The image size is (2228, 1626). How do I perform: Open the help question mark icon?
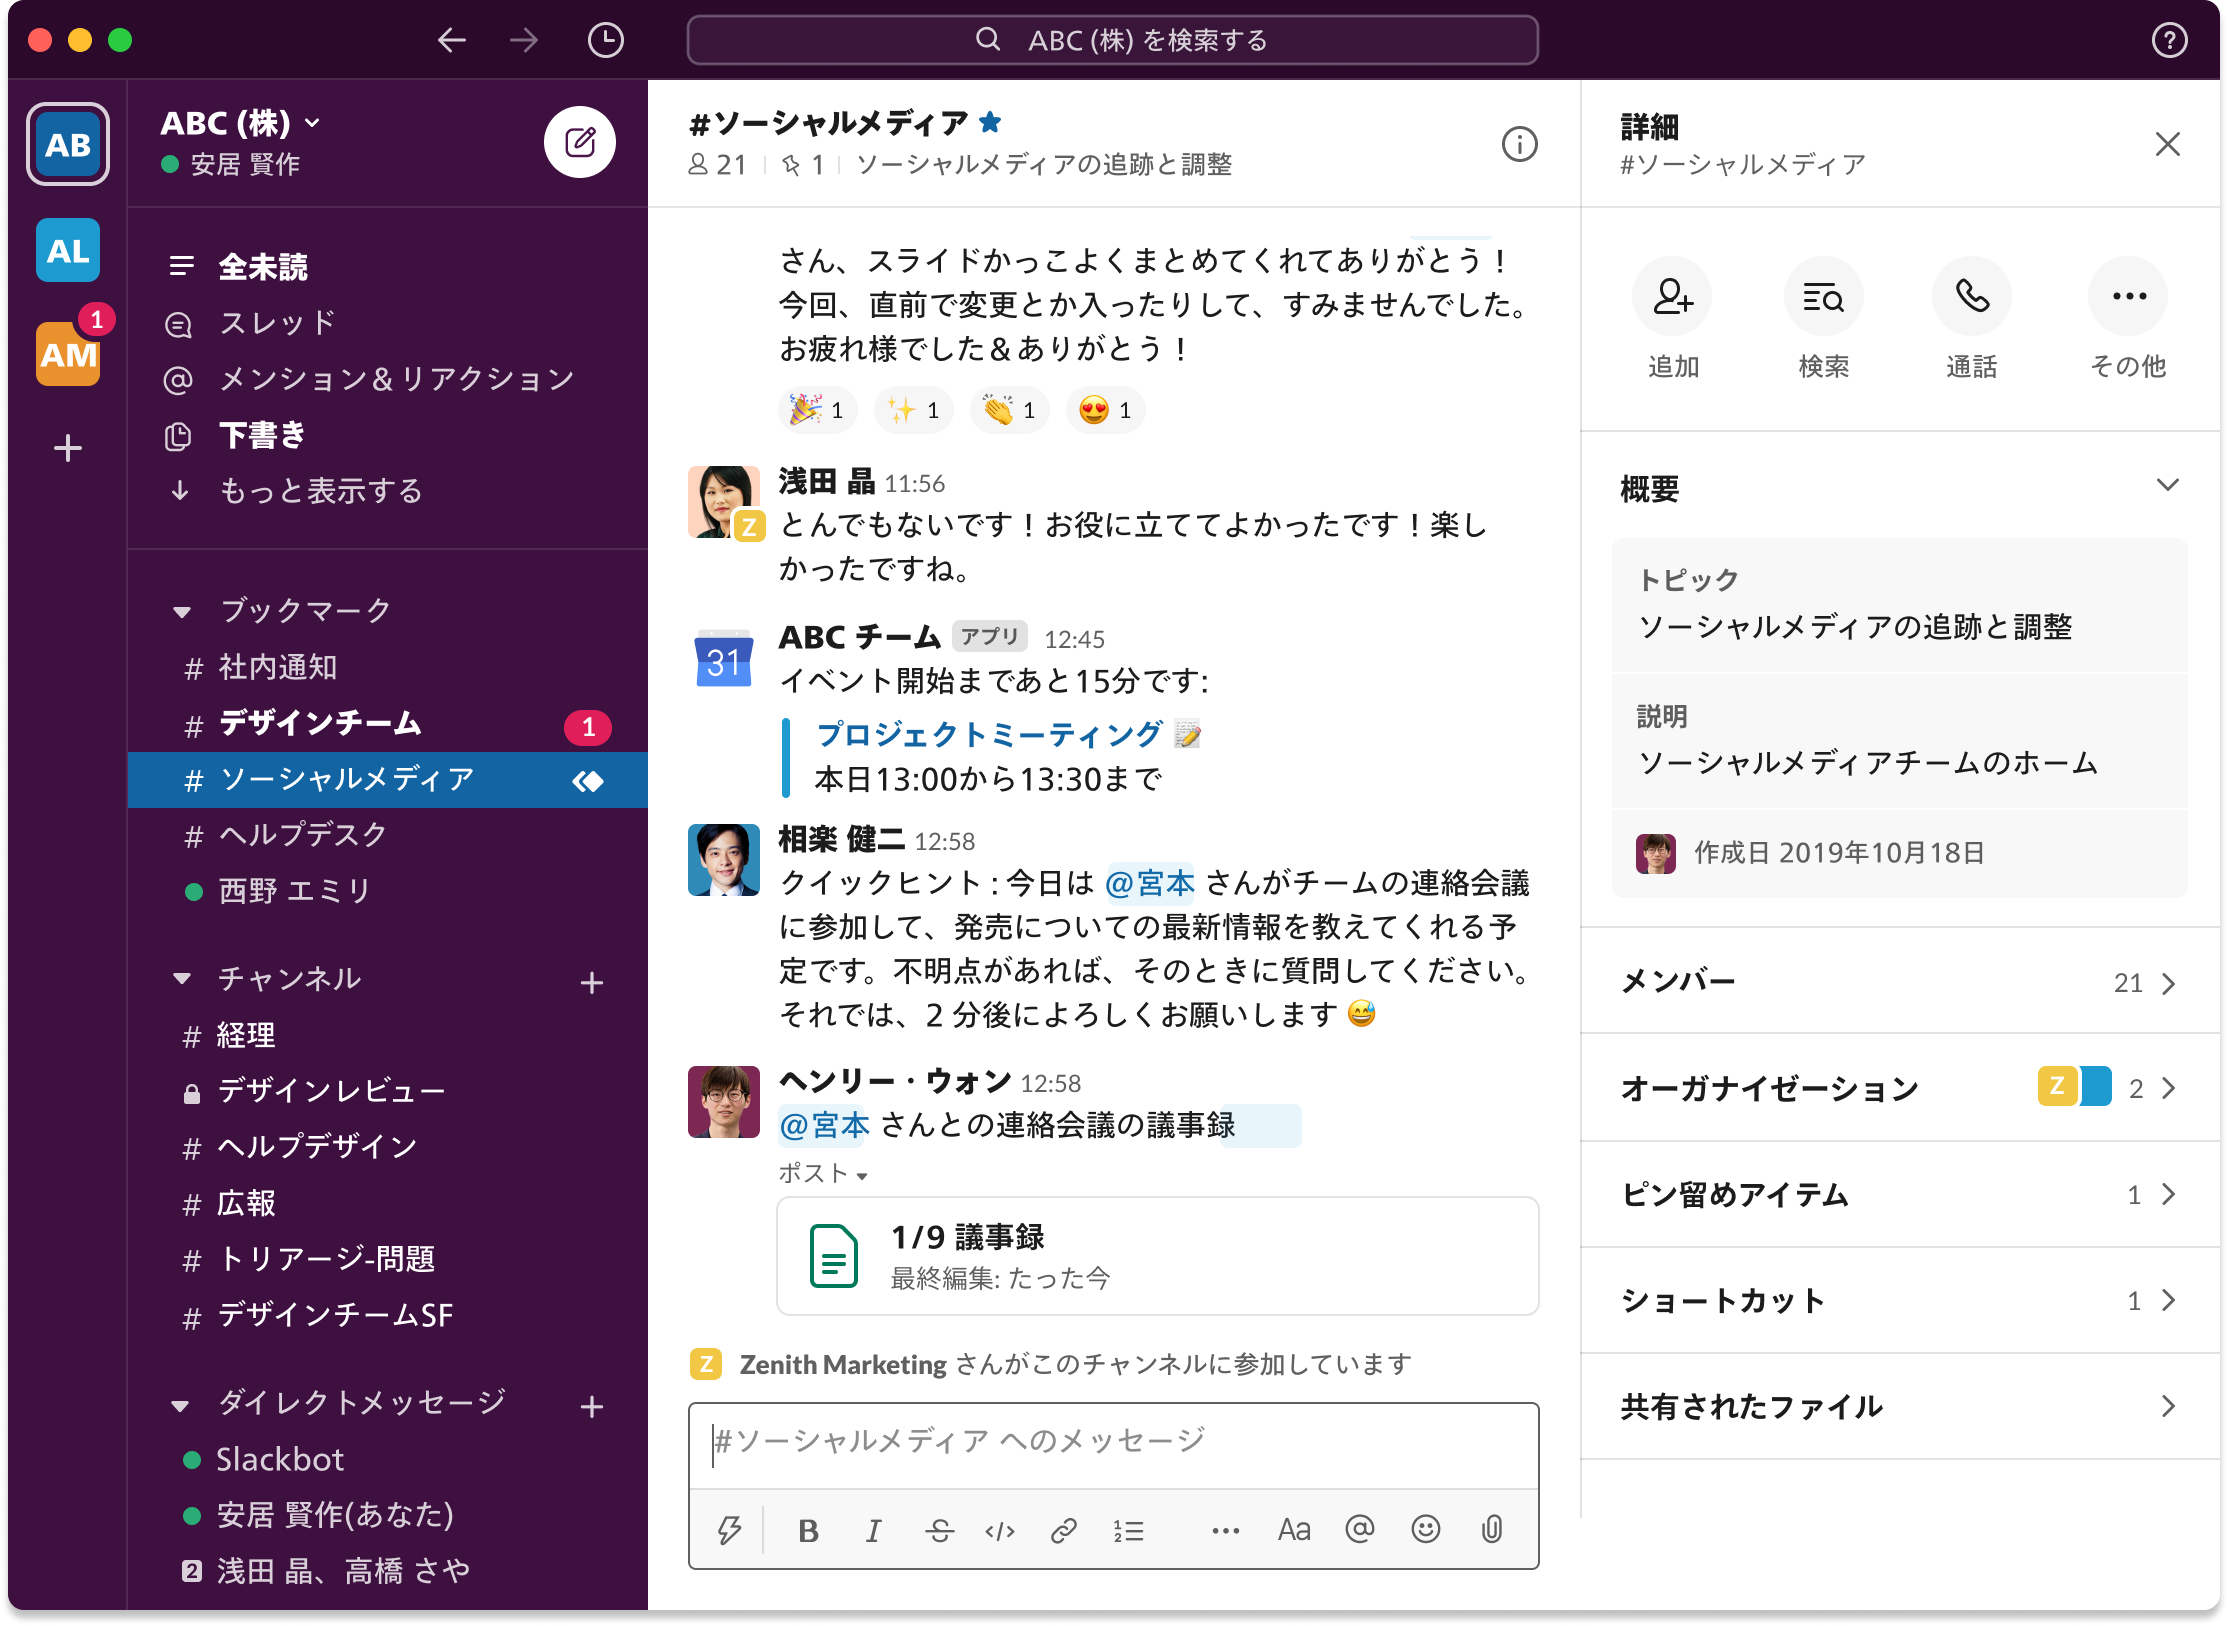(2169, 40)
